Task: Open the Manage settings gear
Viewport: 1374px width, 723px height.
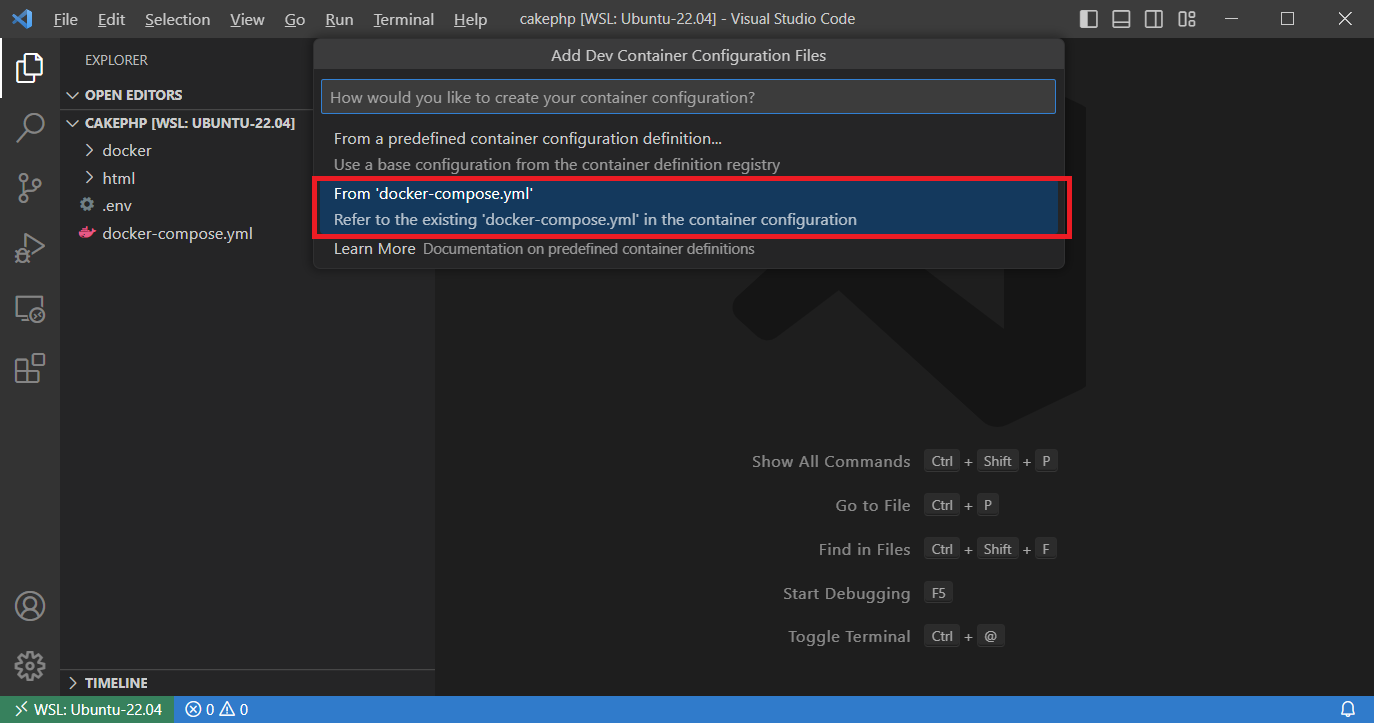Action: click(29, 665)
